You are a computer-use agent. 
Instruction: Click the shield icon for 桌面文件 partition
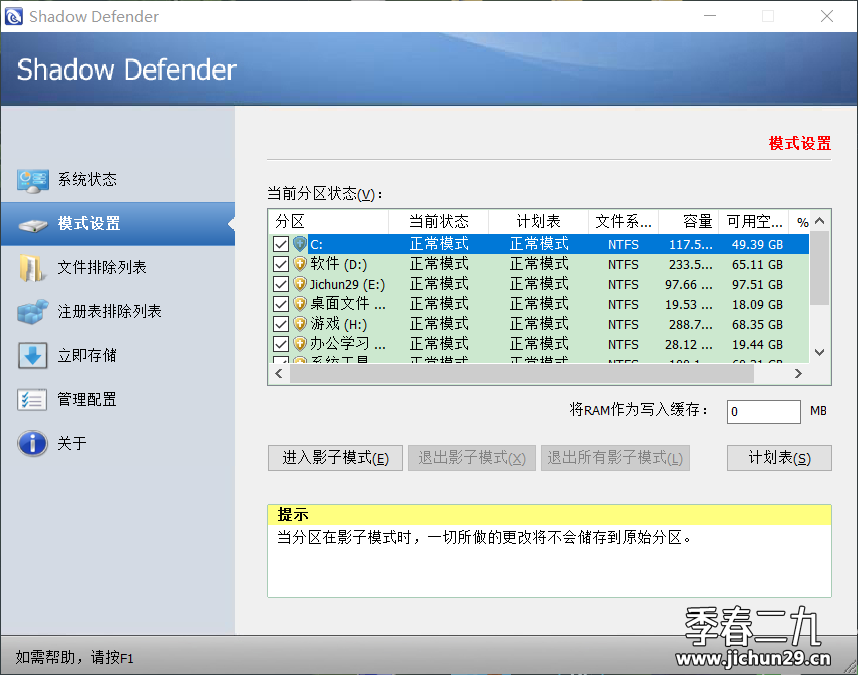299,304
